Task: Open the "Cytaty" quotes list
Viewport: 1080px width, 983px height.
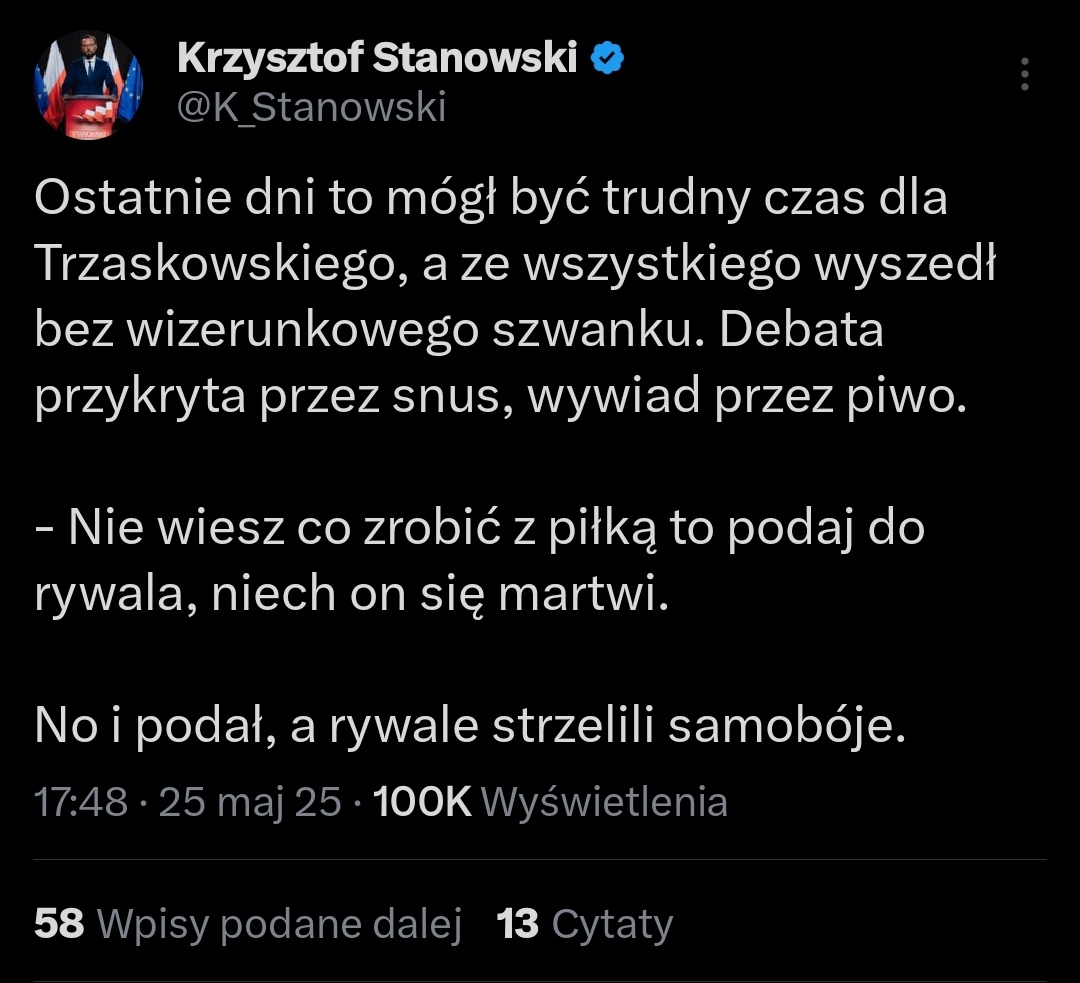Action: (612, 924)
